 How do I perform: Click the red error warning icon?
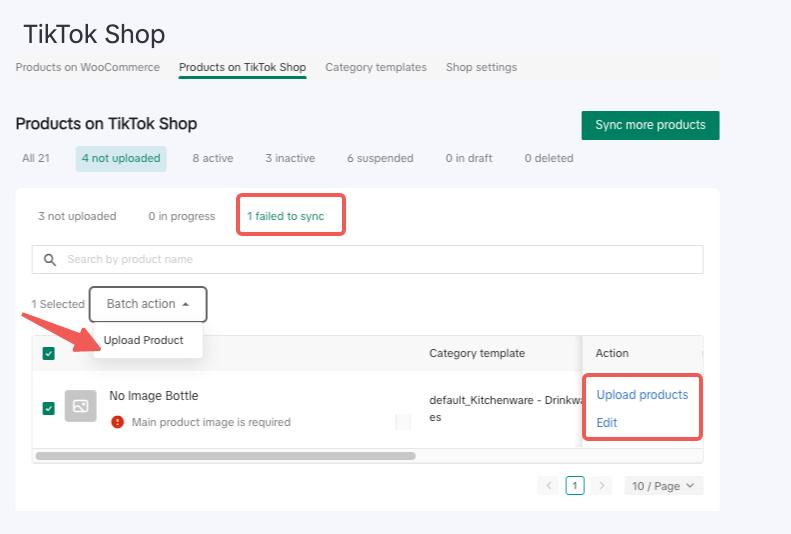tap(118, 422)
